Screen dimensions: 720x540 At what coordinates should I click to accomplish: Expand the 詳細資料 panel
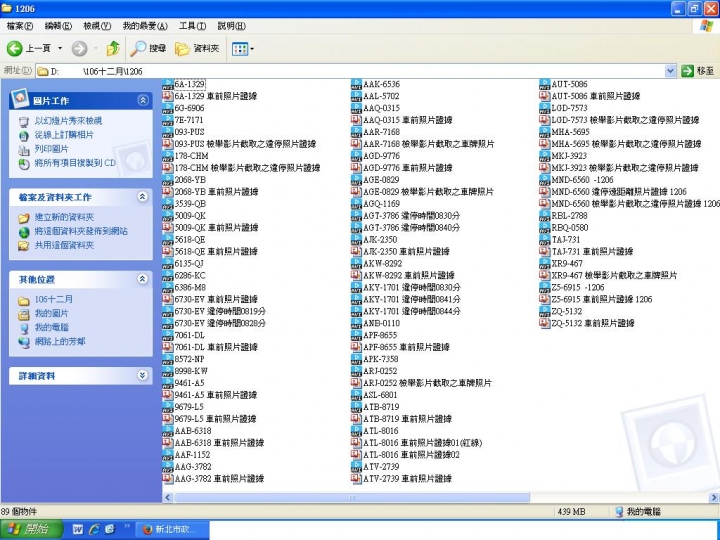coord(143,375)
